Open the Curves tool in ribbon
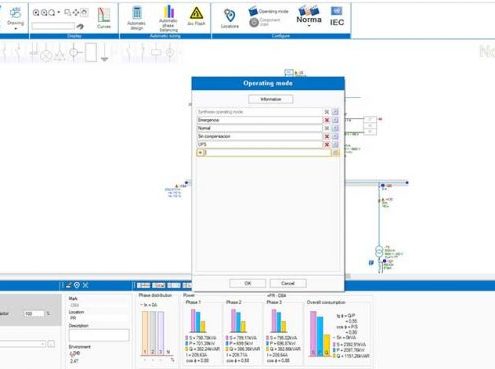 pyautogui.click(x=104, y=18)
